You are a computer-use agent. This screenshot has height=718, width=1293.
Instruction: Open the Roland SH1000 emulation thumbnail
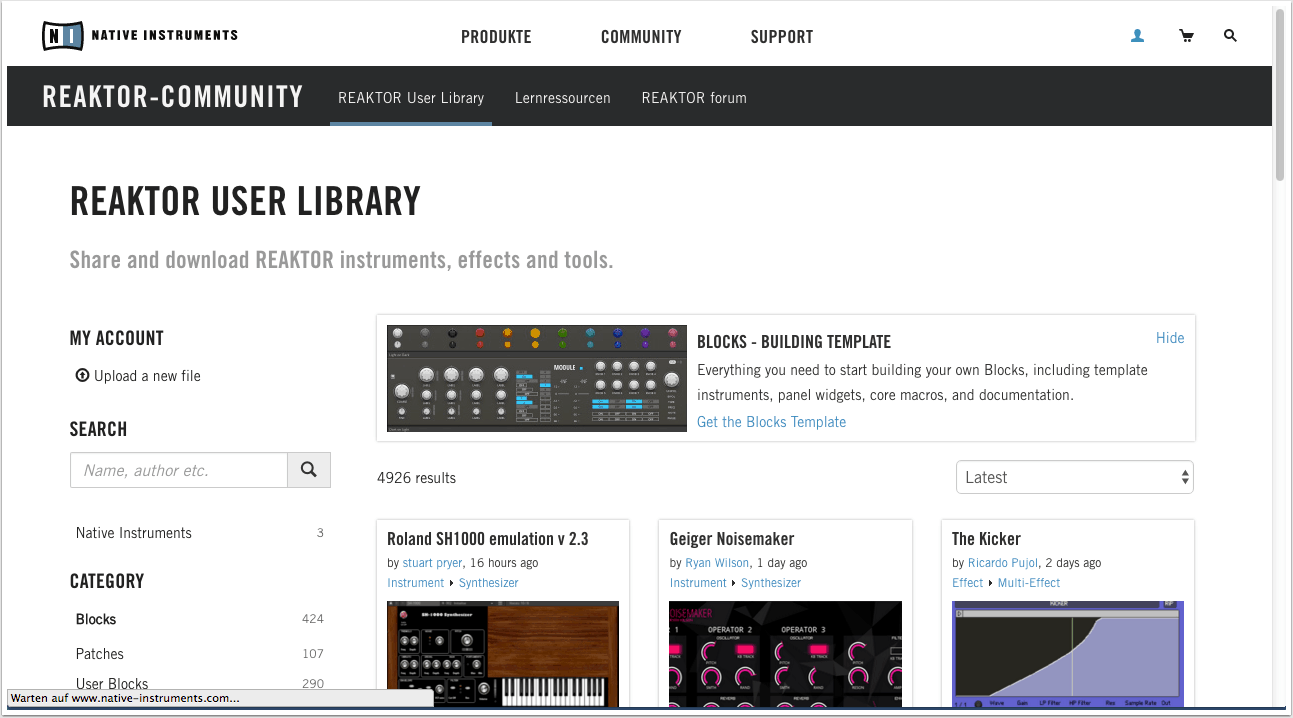(502, 654)
